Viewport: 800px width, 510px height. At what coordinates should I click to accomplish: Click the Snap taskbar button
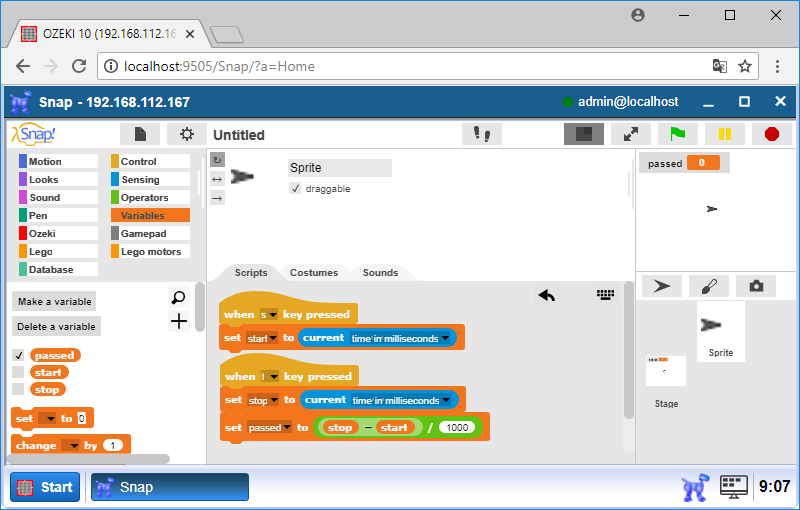tap(170, 487)
